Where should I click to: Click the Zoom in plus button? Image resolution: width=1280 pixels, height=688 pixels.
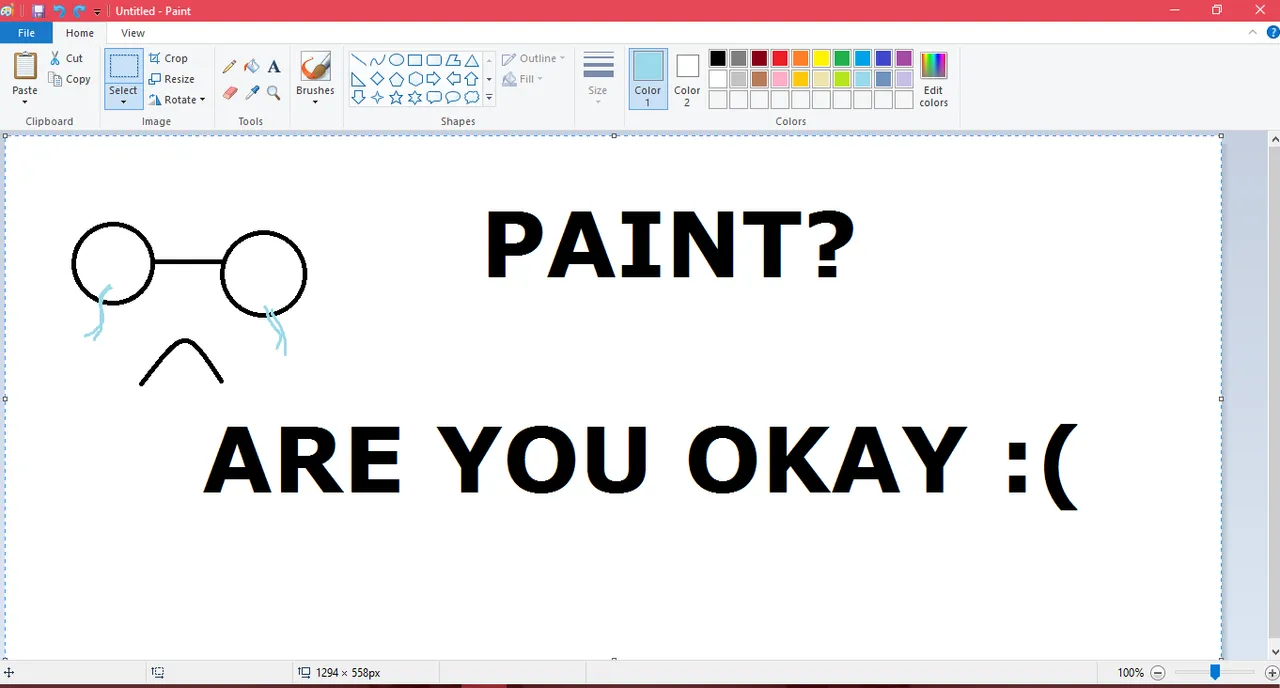coord(1272,673)
